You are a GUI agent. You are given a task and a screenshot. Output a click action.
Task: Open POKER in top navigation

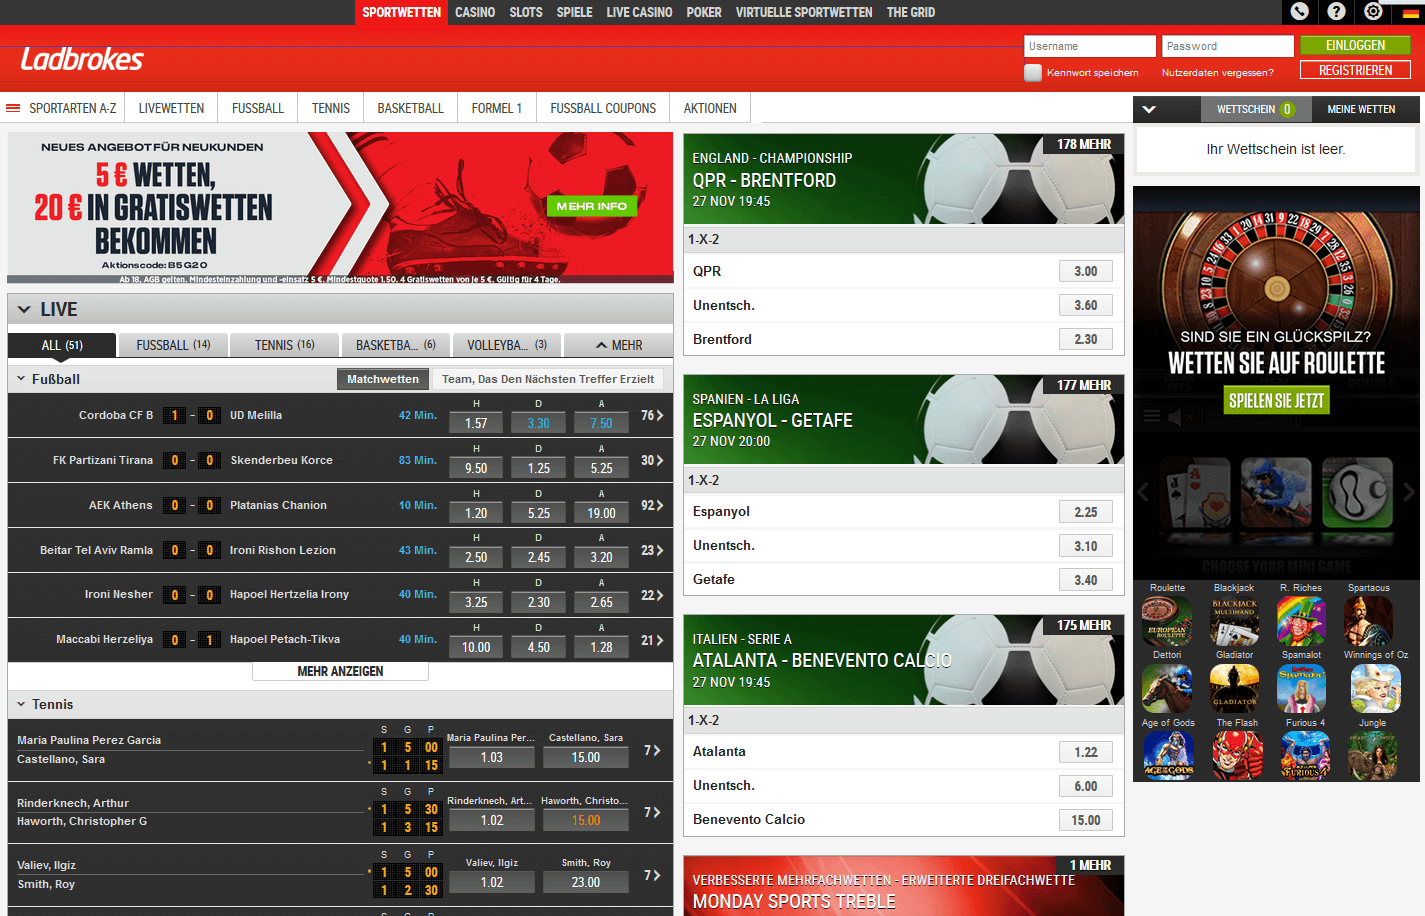[704, 12]
